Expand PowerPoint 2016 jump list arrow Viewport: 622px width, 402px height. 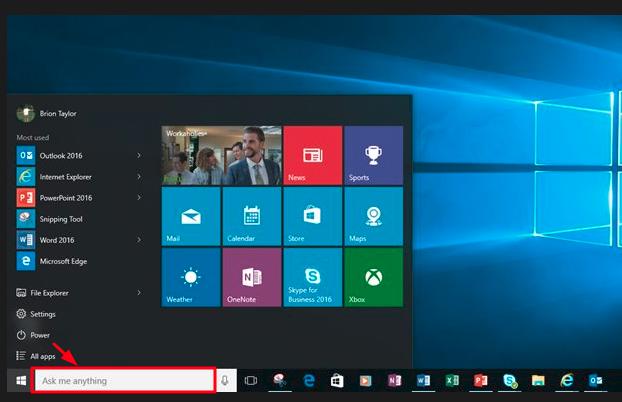(x=139, y=197)
